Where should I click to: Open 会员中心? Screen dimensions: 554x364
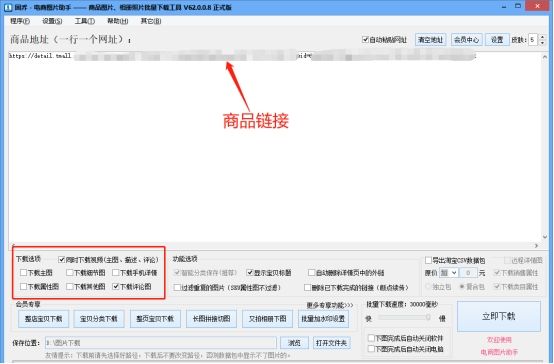click(x=466, y=40)
